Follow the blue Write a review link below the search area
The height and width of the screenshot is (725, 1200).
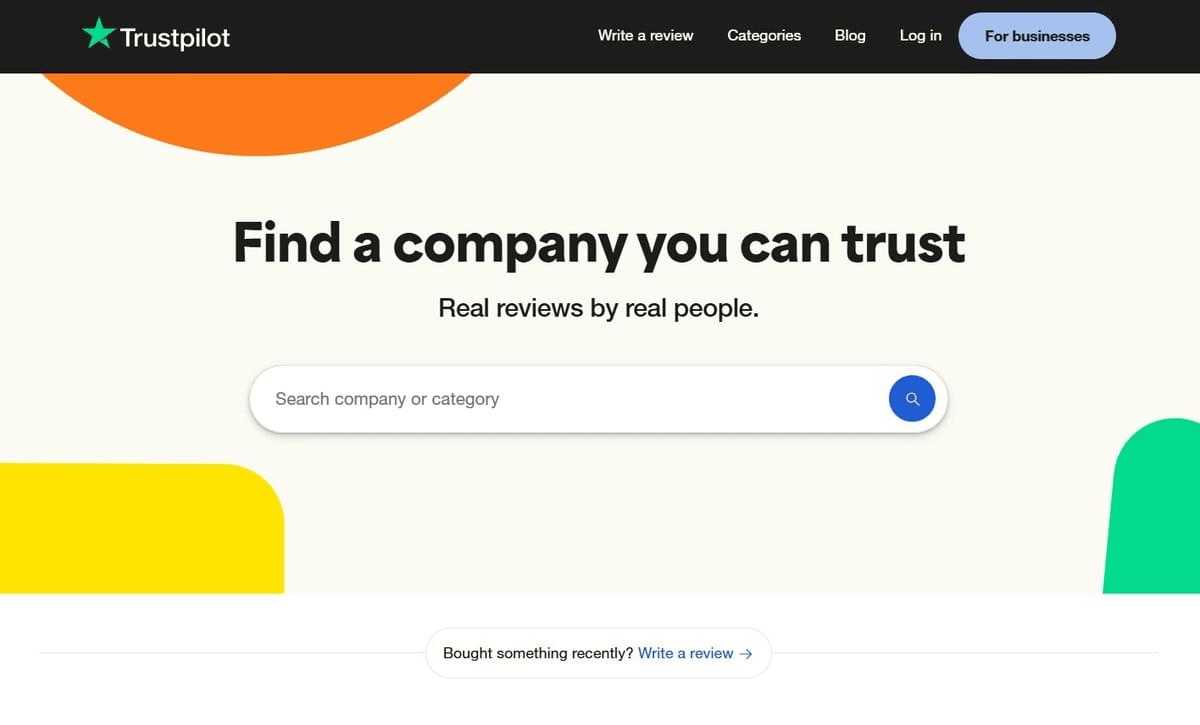click(x=685, y=653)
